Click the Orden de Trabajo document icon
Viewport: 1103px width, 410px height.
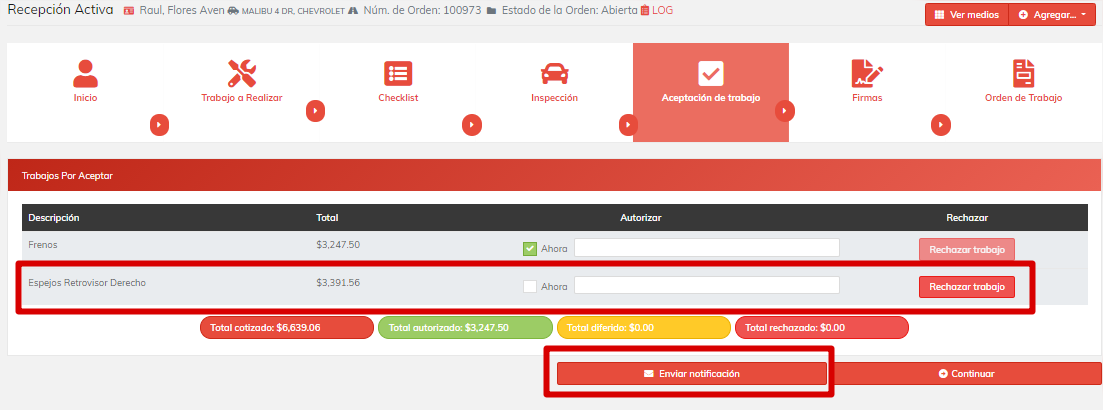[1023, 73]
